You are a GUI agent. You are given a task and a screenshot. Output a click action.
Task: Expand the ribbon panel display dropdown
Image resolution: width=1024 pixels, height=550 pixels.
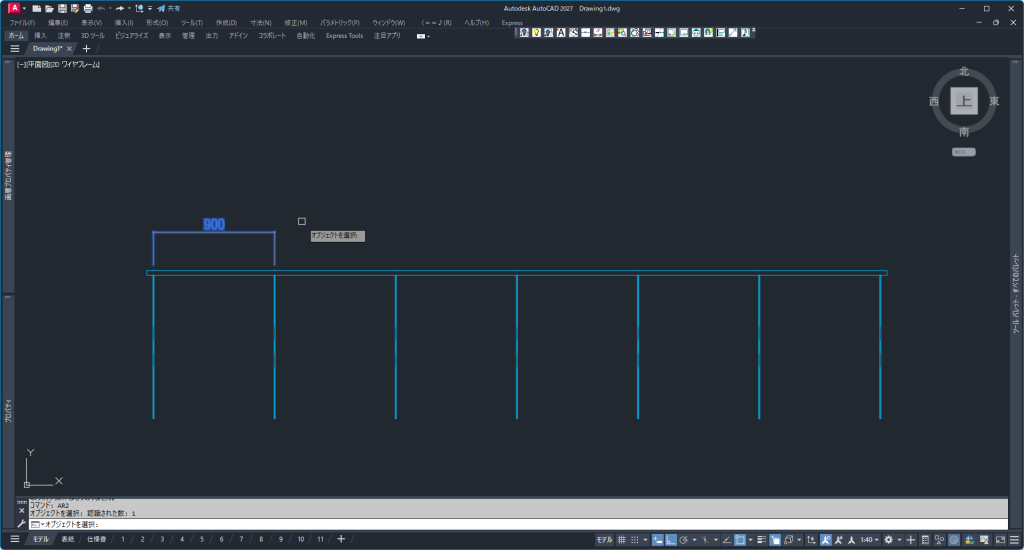pos(423,36)
